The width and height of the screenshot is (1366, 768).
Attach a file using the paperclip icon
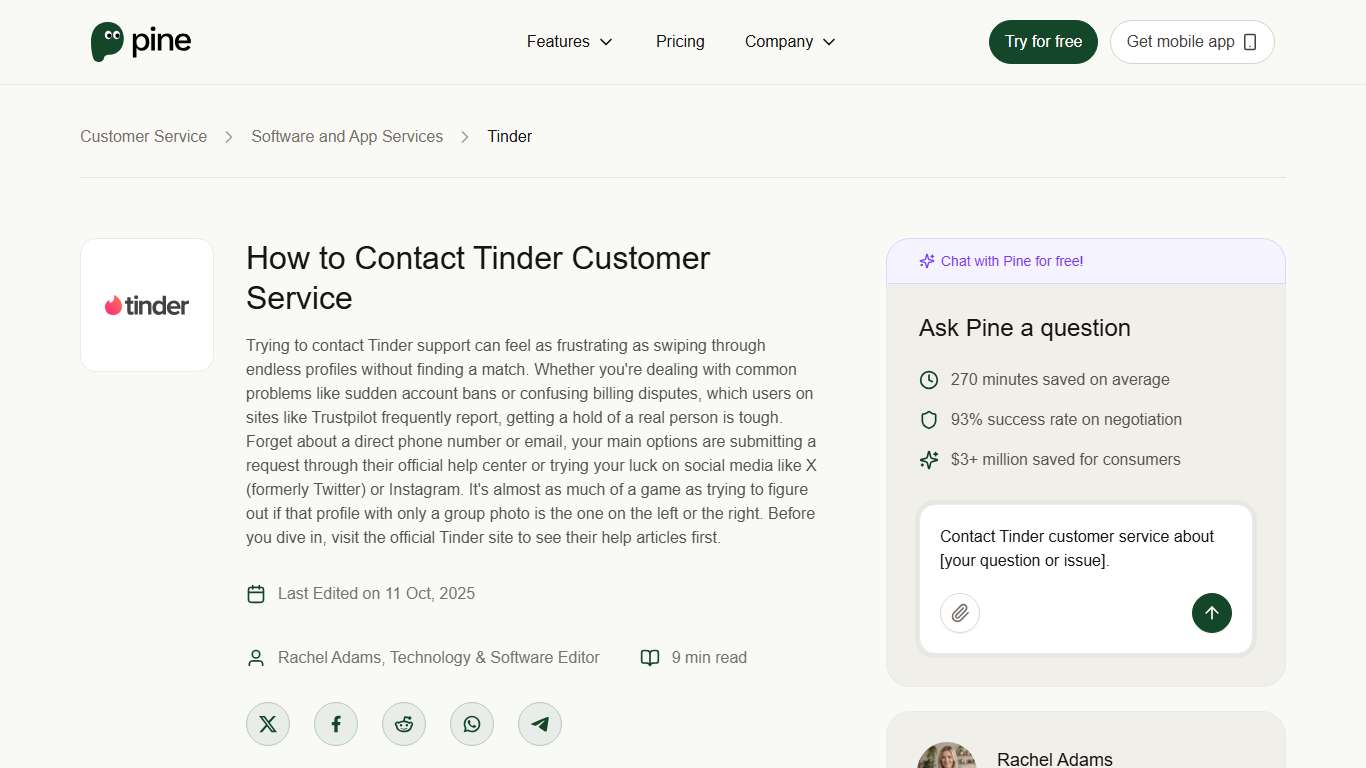tap(959, 613)
